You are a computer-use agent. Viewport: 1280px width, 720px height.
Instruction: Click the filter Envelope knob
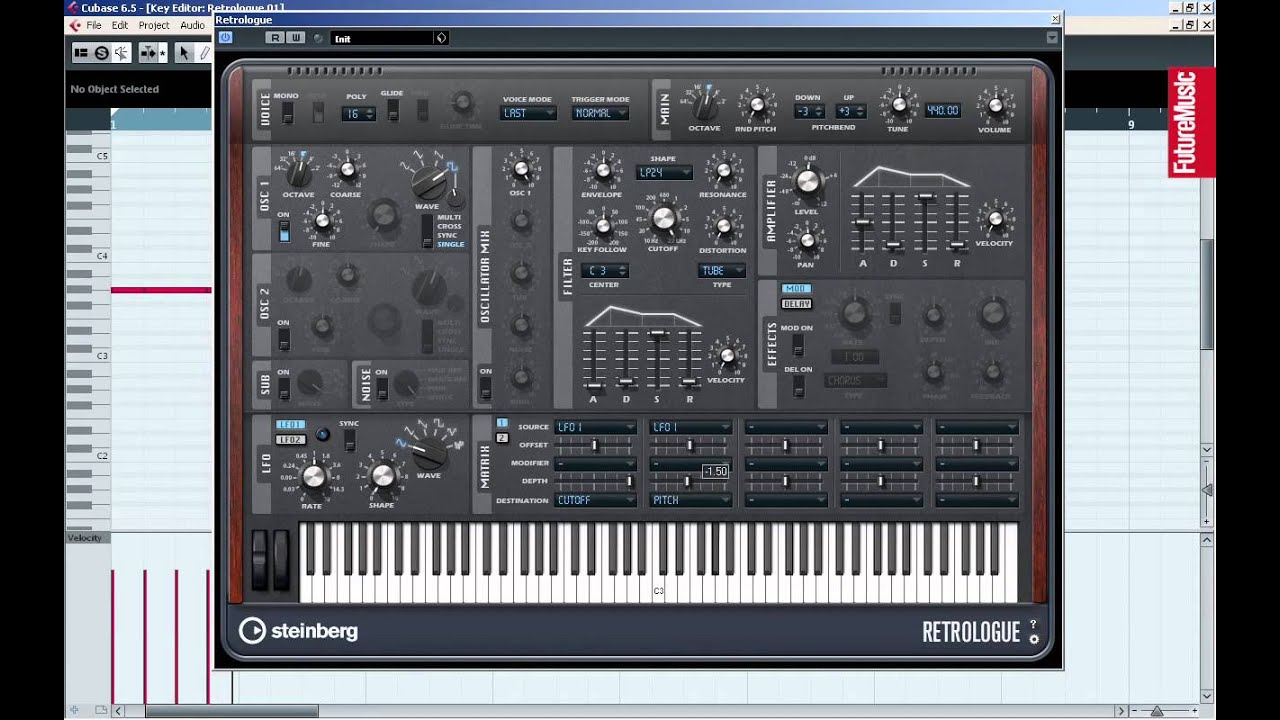coord(602,170)
